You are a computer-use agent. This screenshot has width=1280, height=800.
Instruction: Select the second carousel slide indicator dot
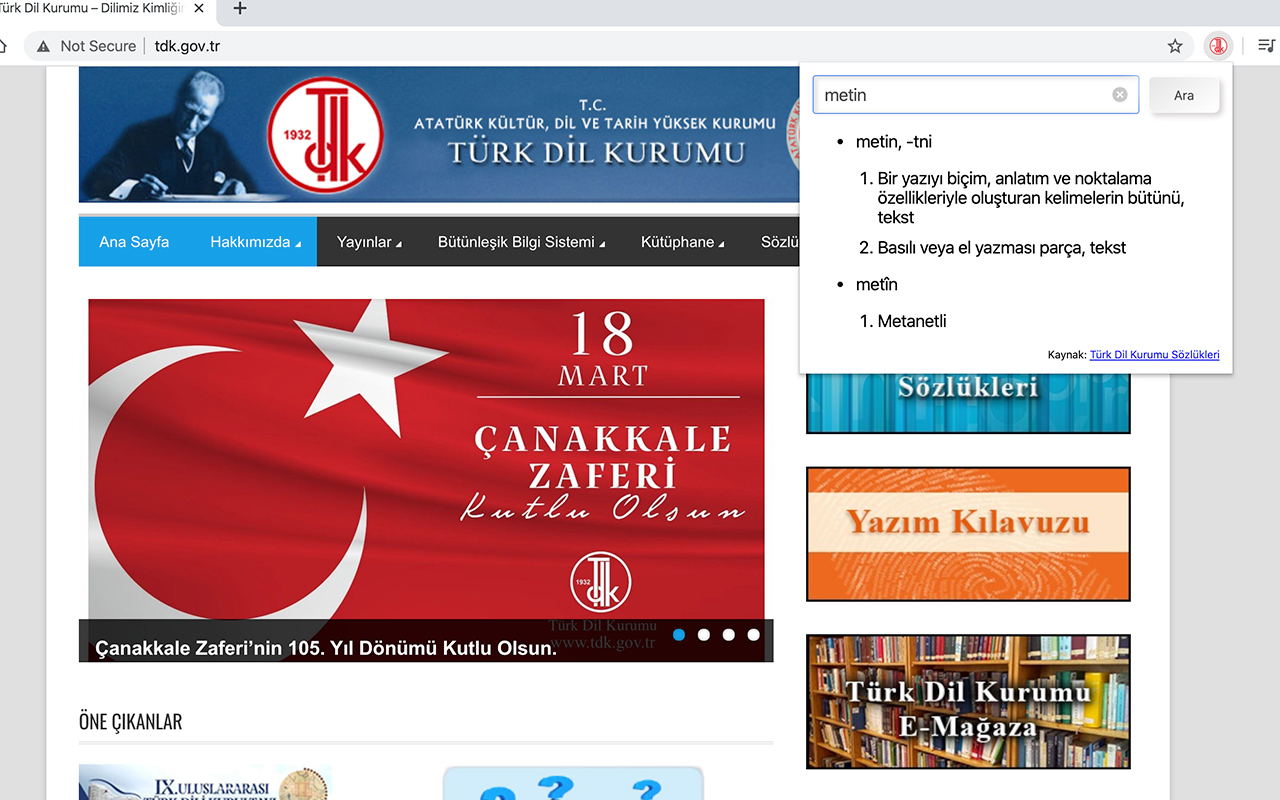[x=703, y=634]
